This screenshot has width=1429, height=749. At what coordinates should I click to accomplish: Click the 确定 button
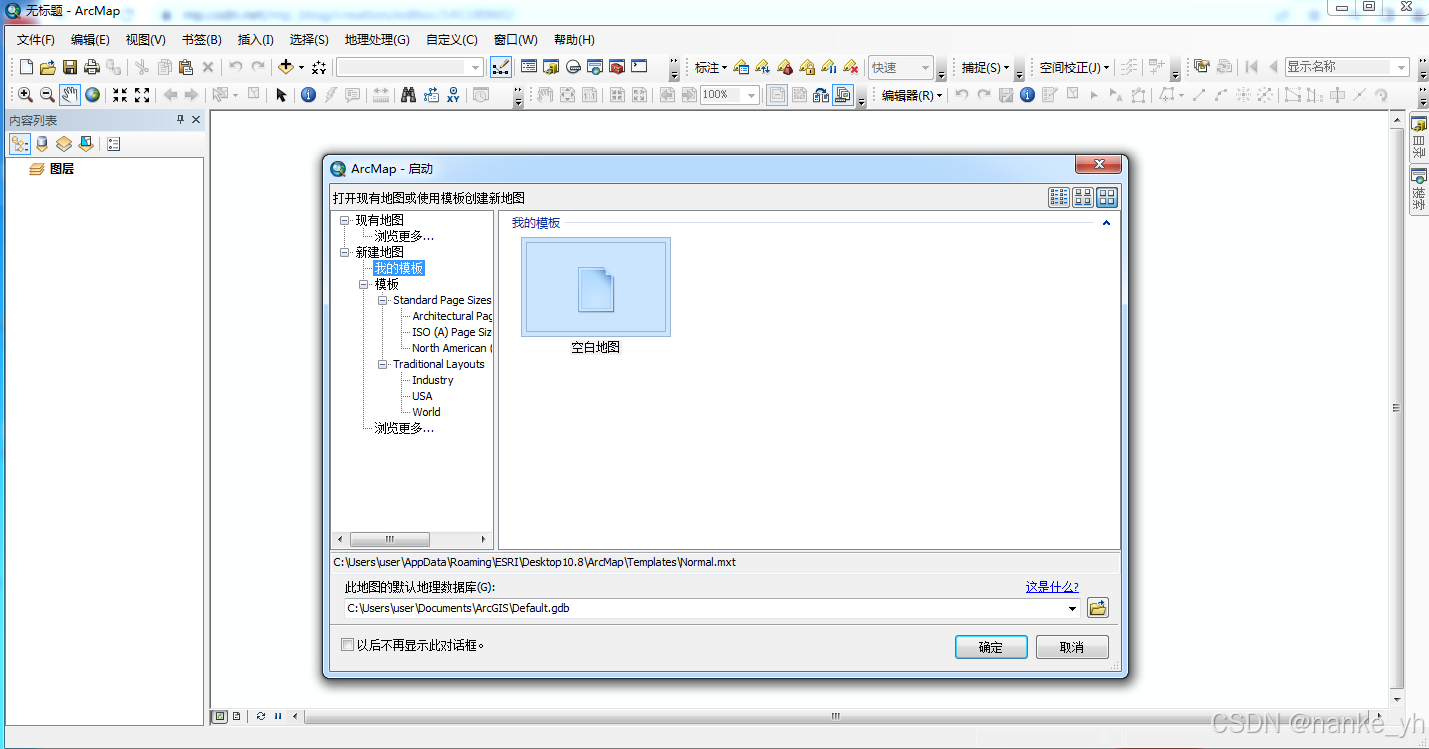pyautogui.click(x=991, y=647)
